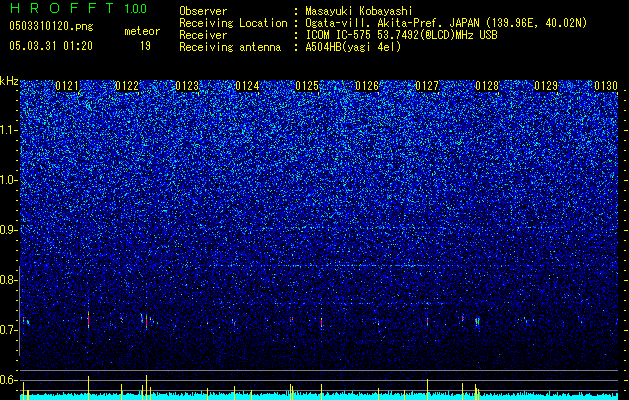This screenshot has height=400, width=629.
Task: Click the 0123 time marker
Action: 187,86
